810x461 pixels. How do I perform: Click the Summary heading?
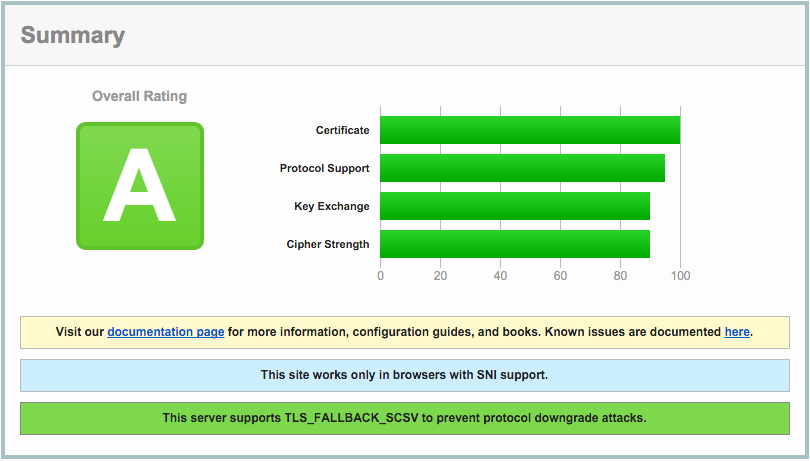click(x=73, y=36)
